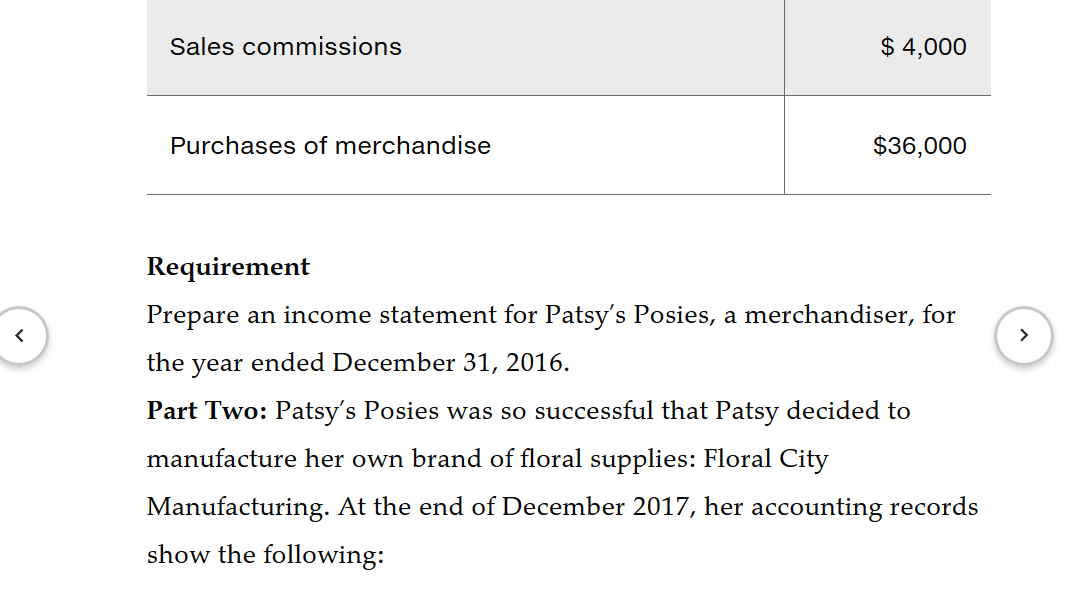Click the $36,000 amount cell
Image resolution: width=1080 pixels, height=613 pixels.
coord(922,145)
